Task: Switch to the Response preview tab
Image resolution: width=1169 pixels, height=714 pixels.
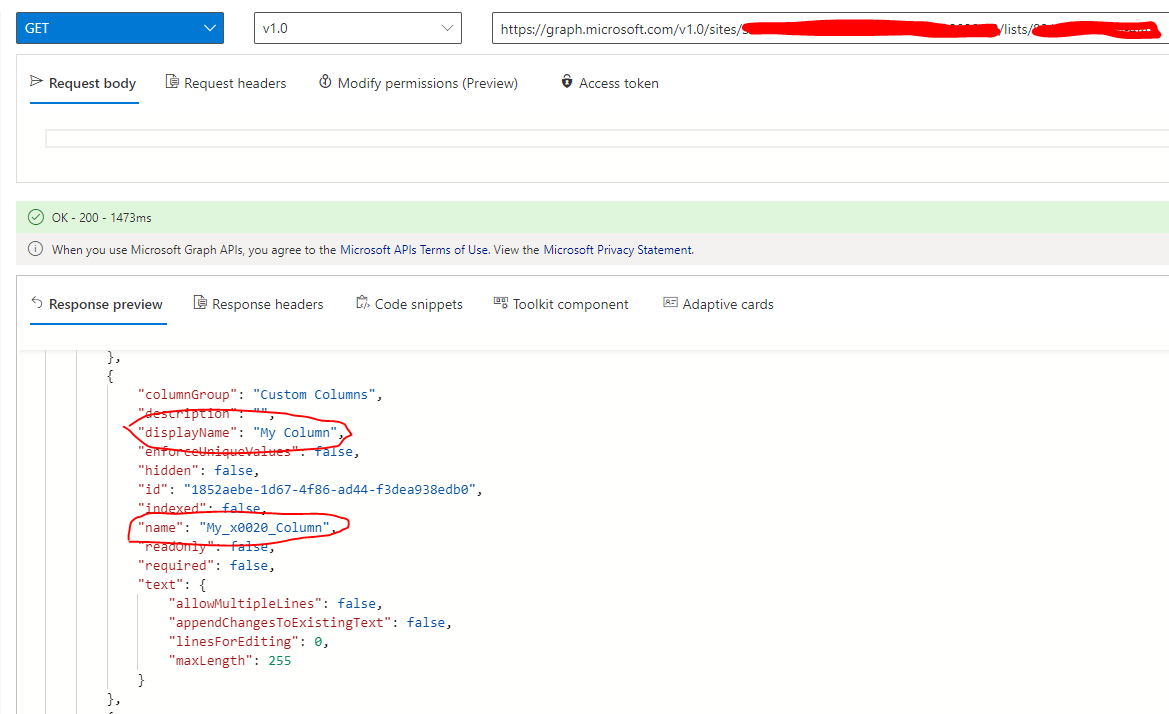Action: tap(98, 304)
